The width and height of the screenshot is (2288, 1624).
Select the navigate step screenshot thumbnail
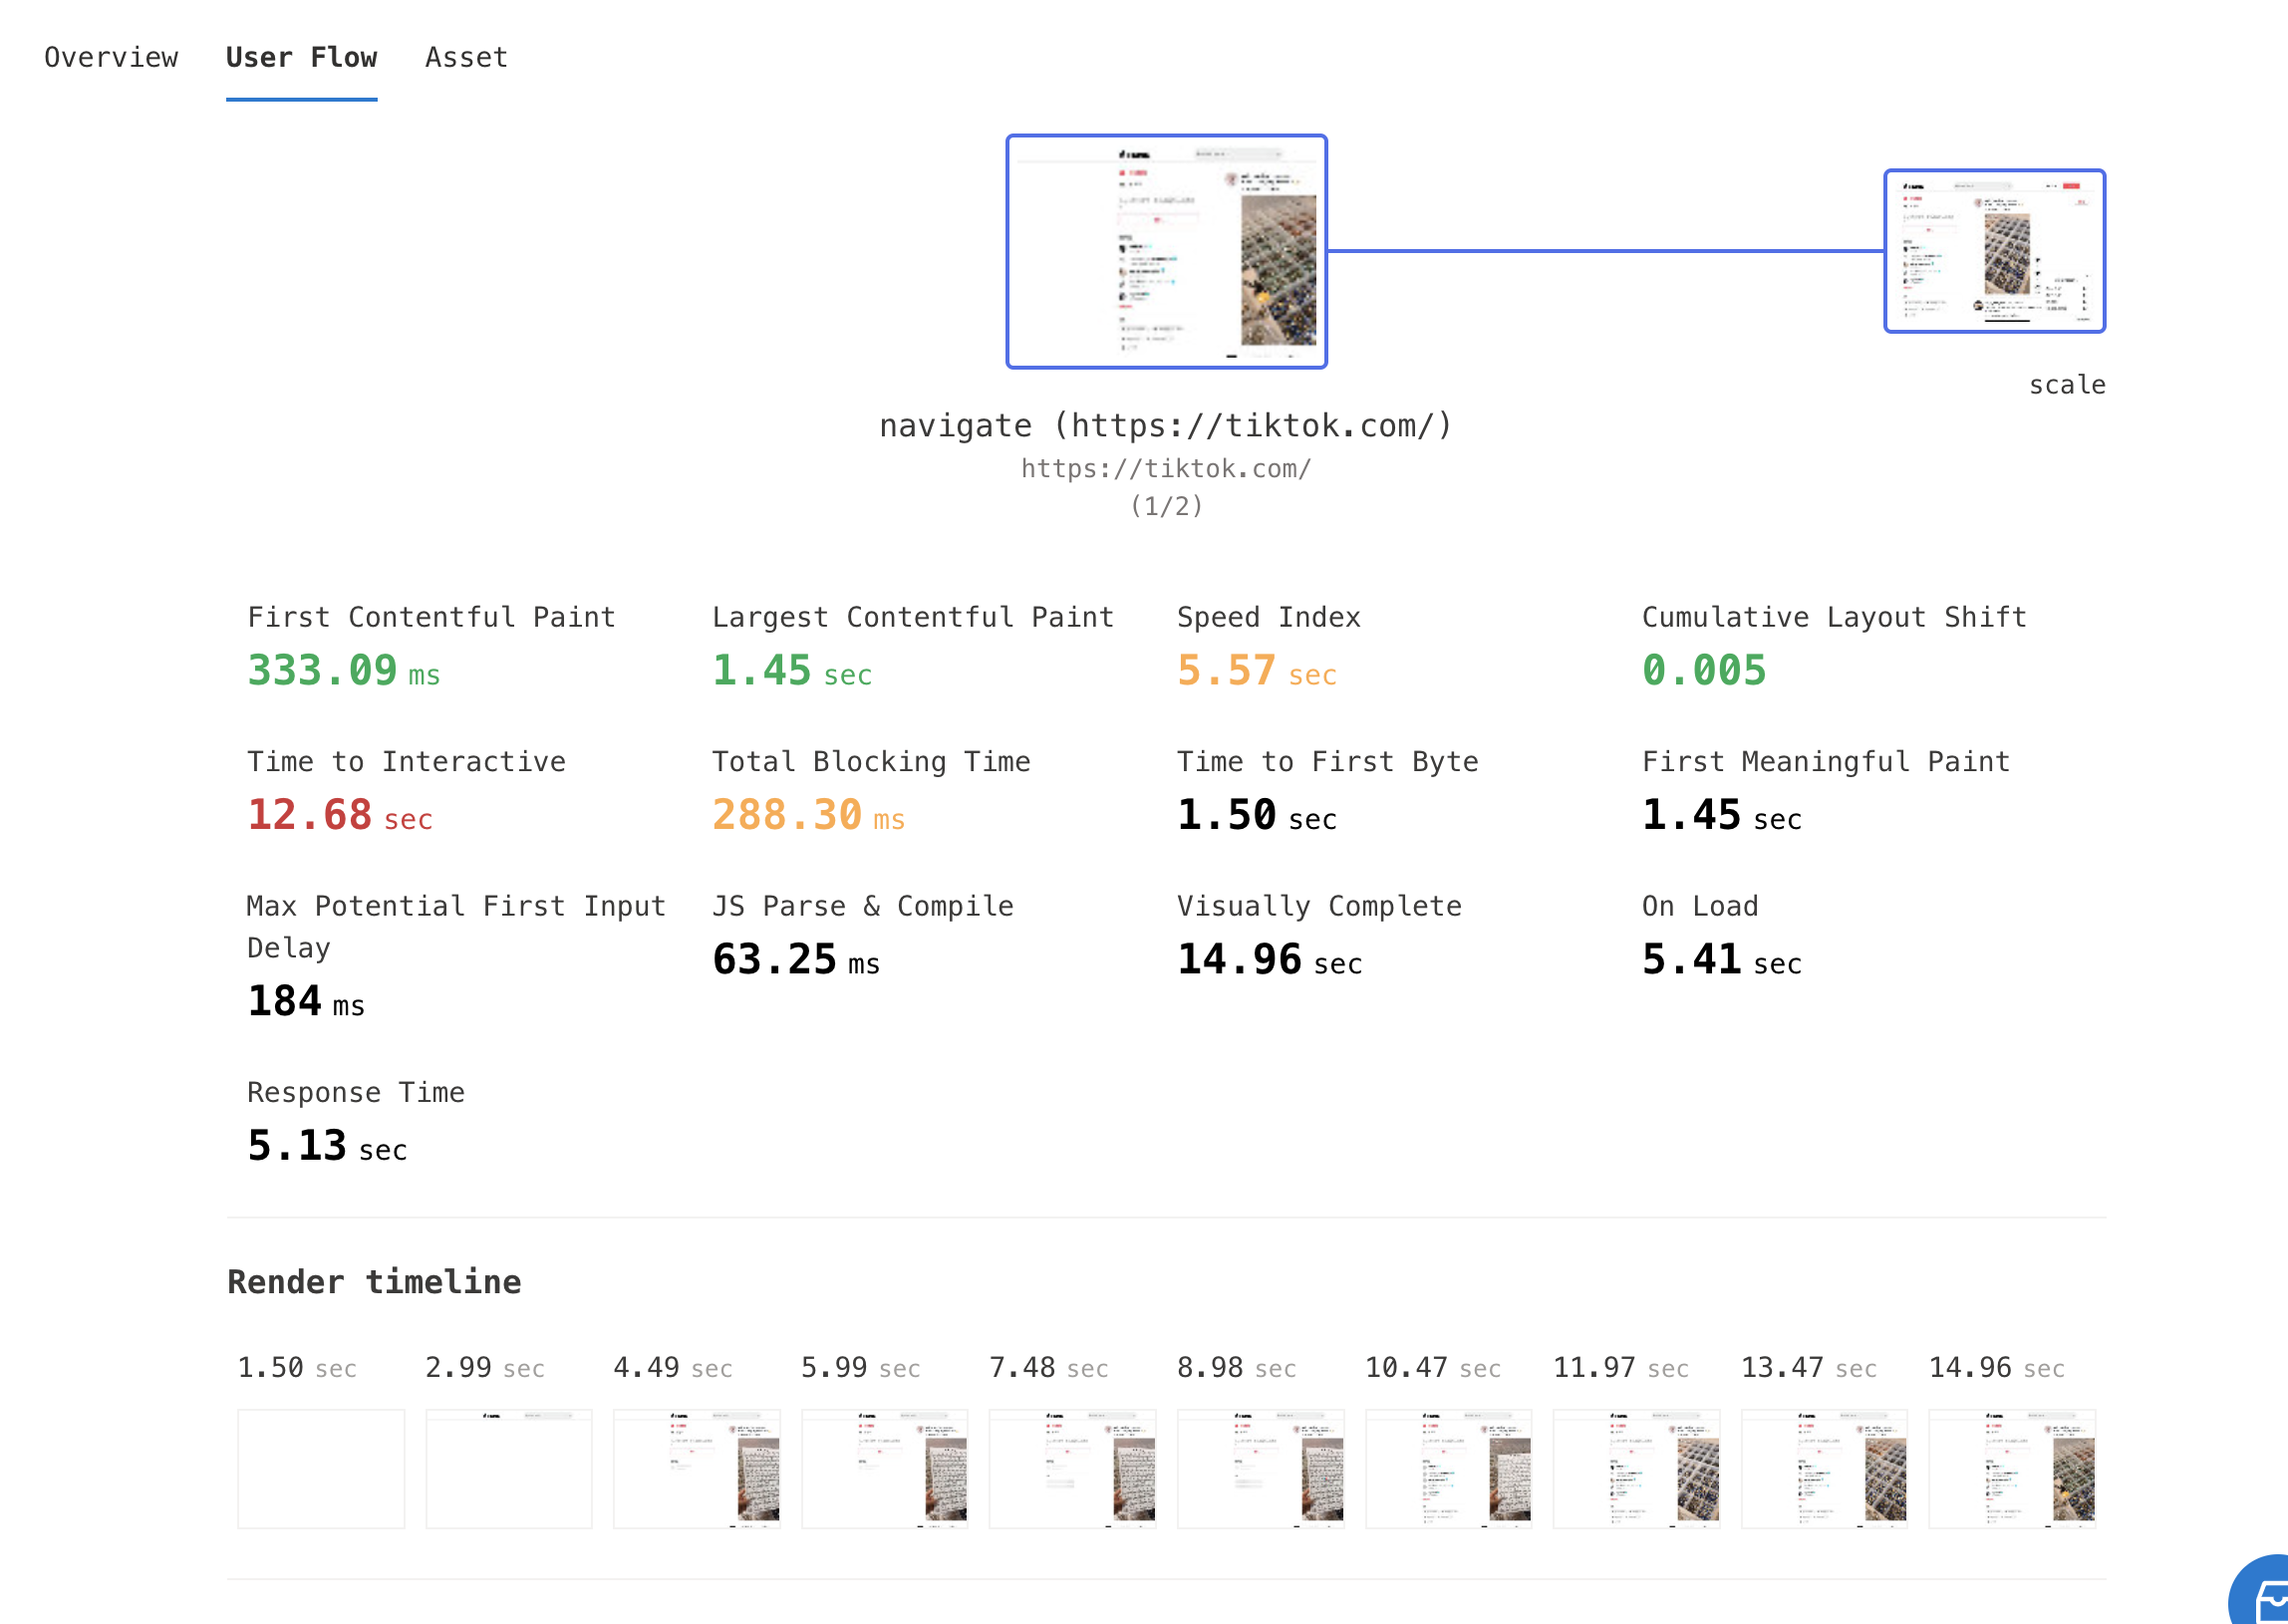coord(1166,251)
